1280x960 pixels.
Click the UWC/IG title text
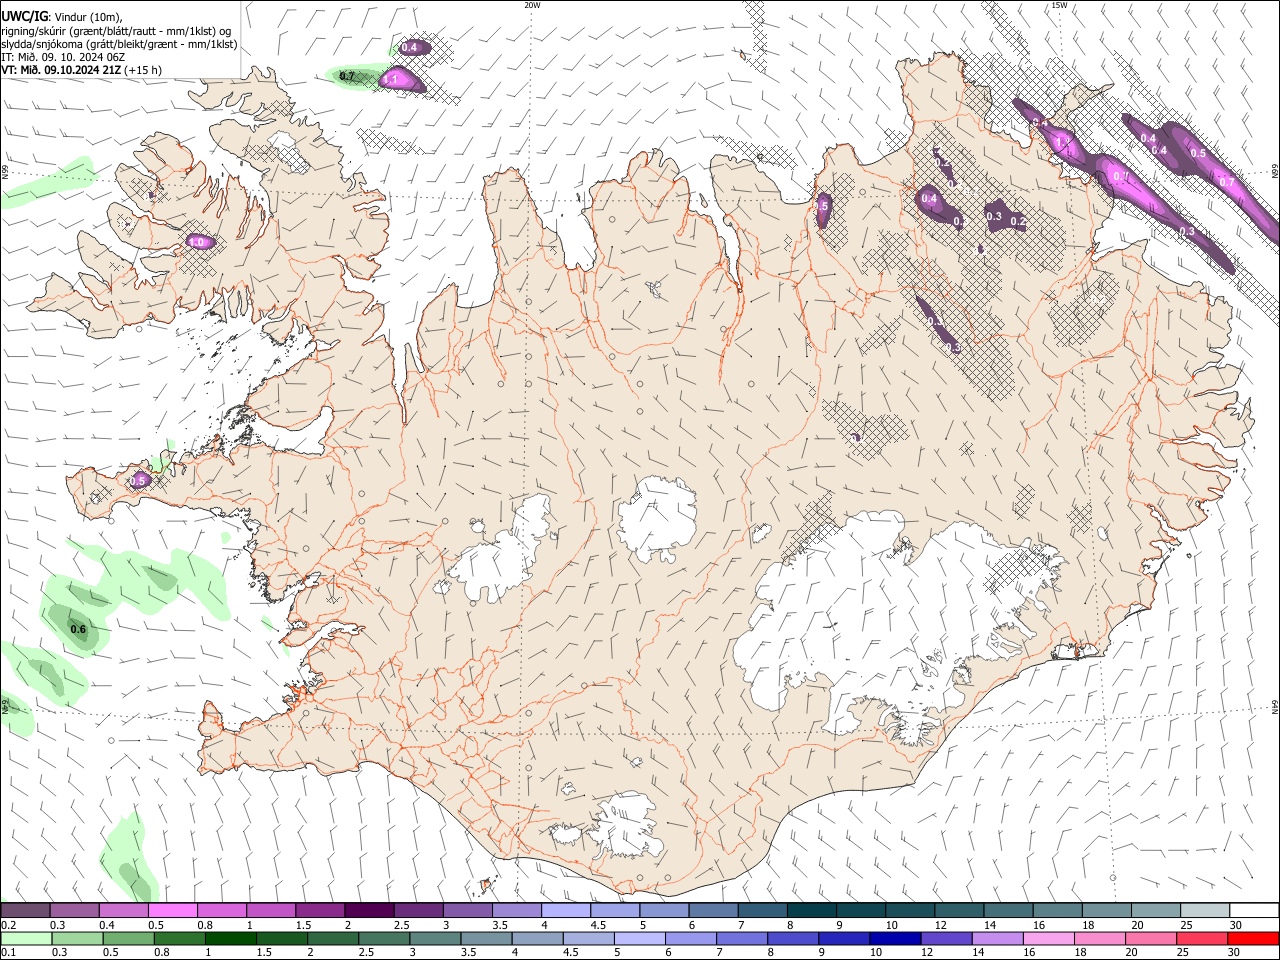click(x=24, y=16)
